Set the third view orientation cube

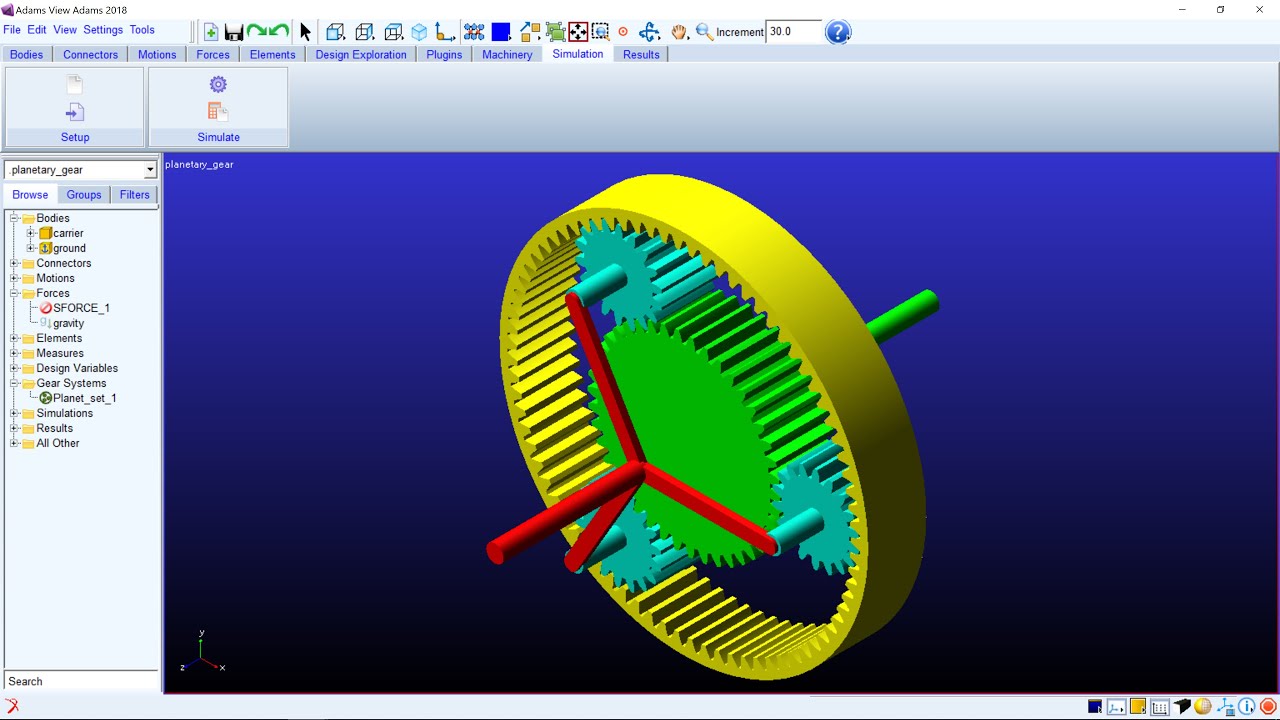click(393, 32)
